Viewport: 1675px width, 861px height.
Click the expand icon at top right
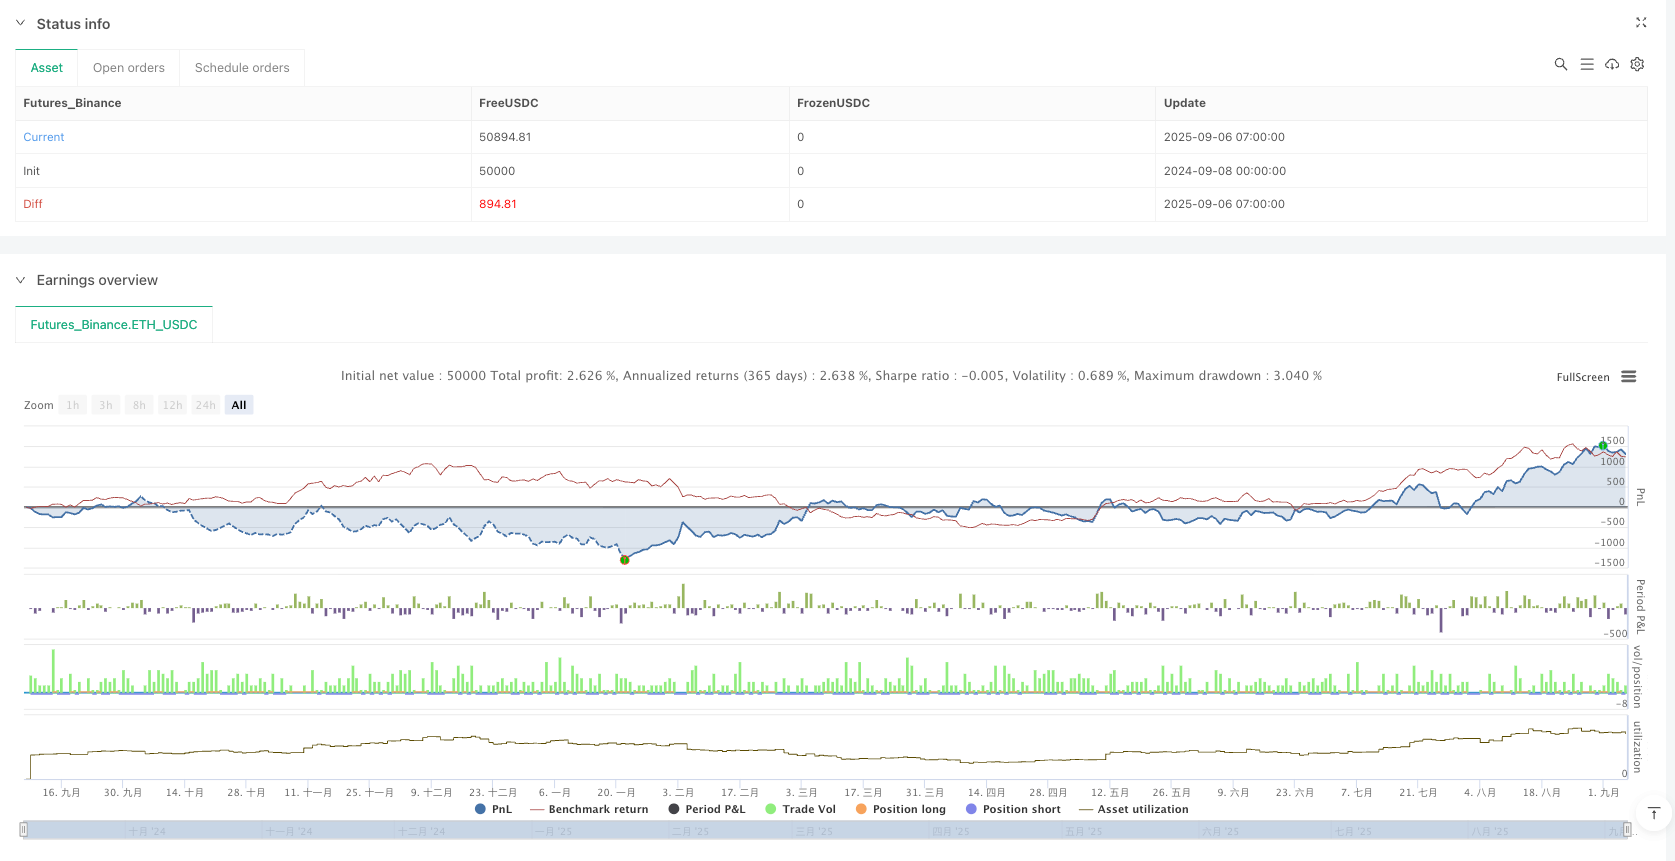coord(1641,22)
